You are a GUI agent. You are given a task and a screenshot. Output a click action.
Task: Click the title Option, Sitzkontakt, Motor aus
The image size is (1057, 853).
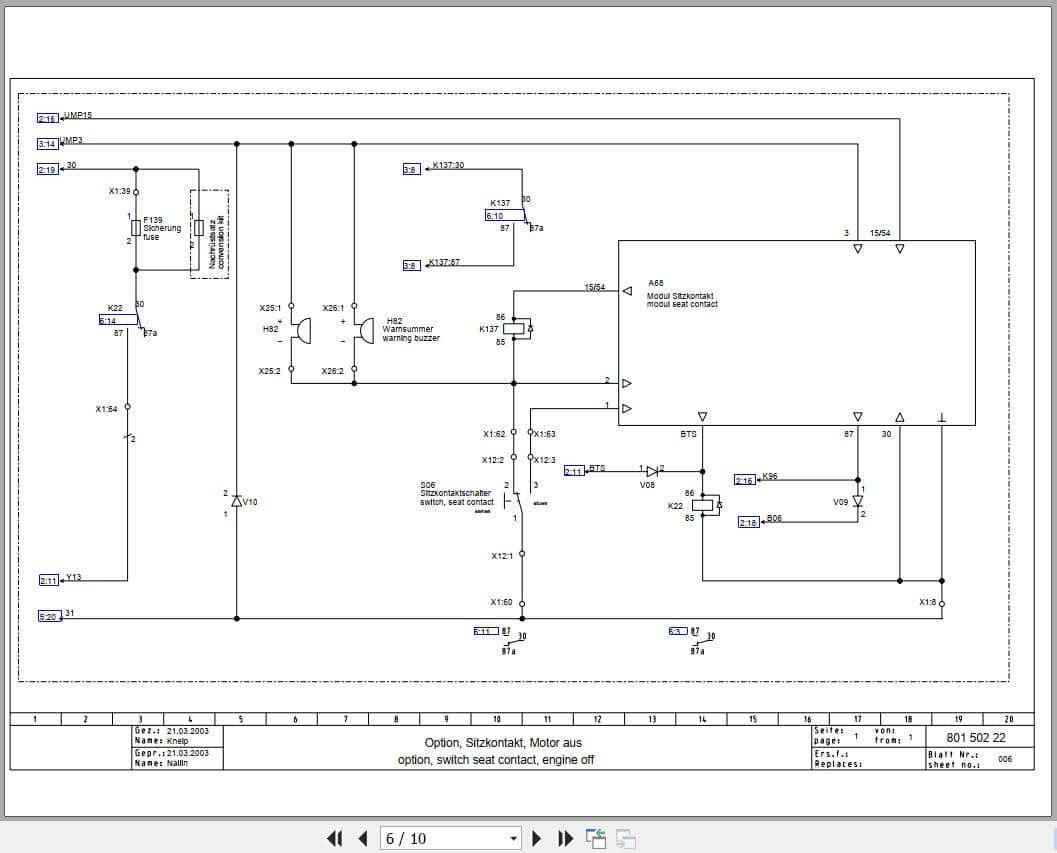click(x=503, y=742)
